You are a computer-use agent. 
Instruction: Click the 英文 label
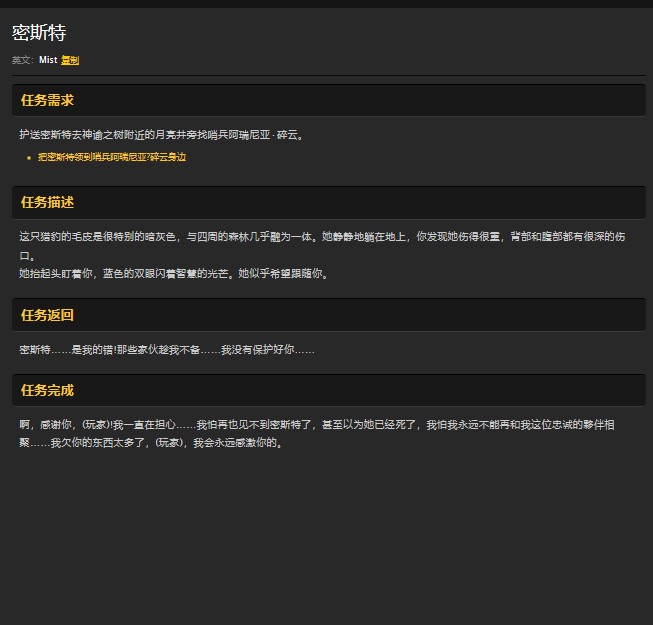click(x=22, y=60)
